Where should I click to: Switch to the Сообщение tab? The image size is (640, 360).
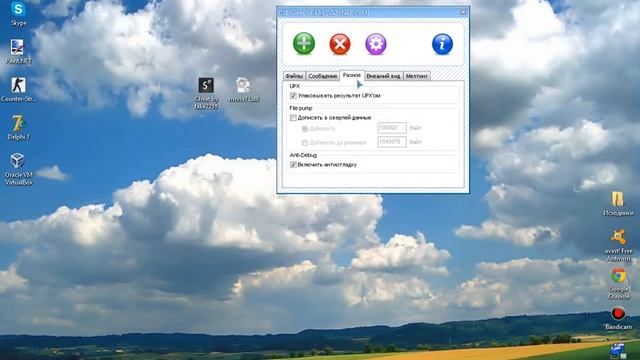coord(322,76)
